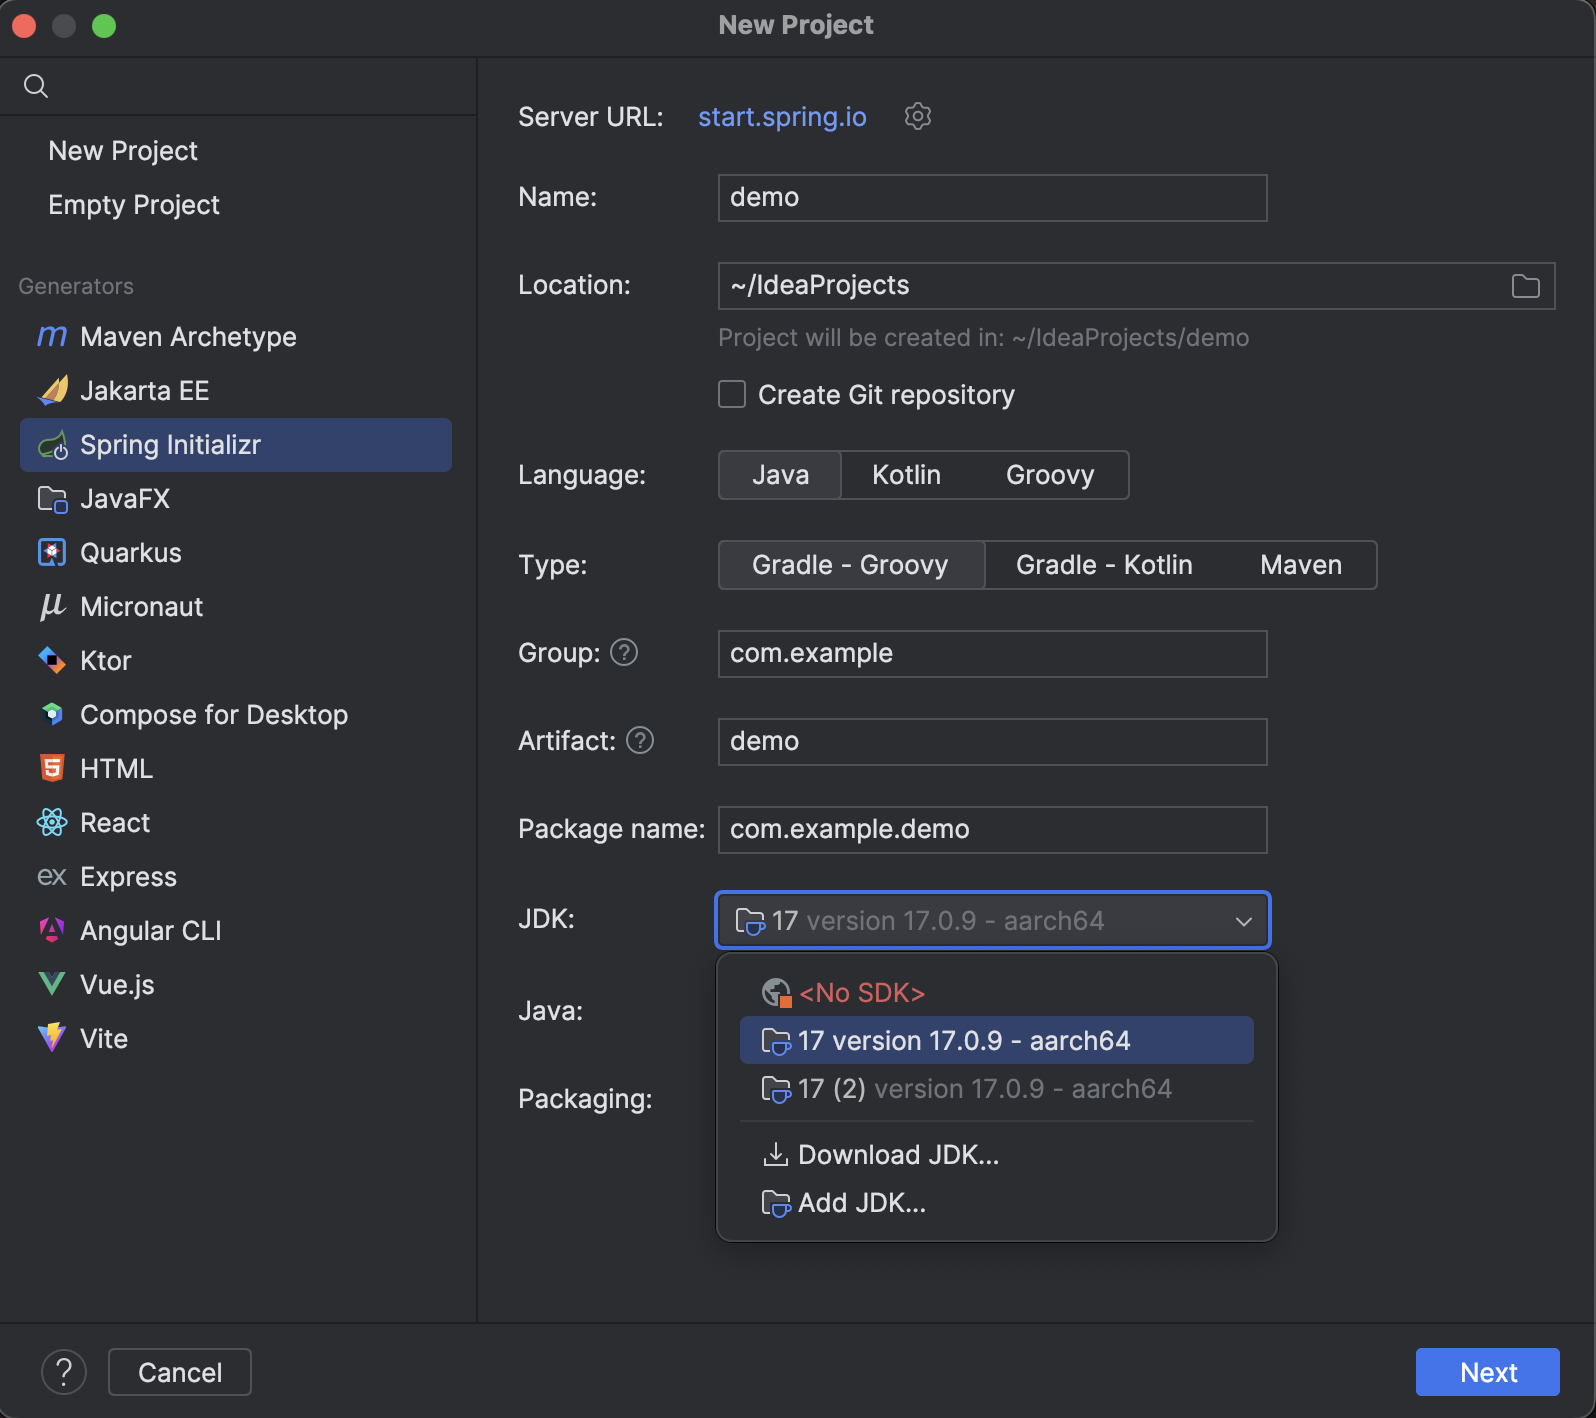Click the Vite lightning icon

pyautogui.click(x=52, y=1038)
